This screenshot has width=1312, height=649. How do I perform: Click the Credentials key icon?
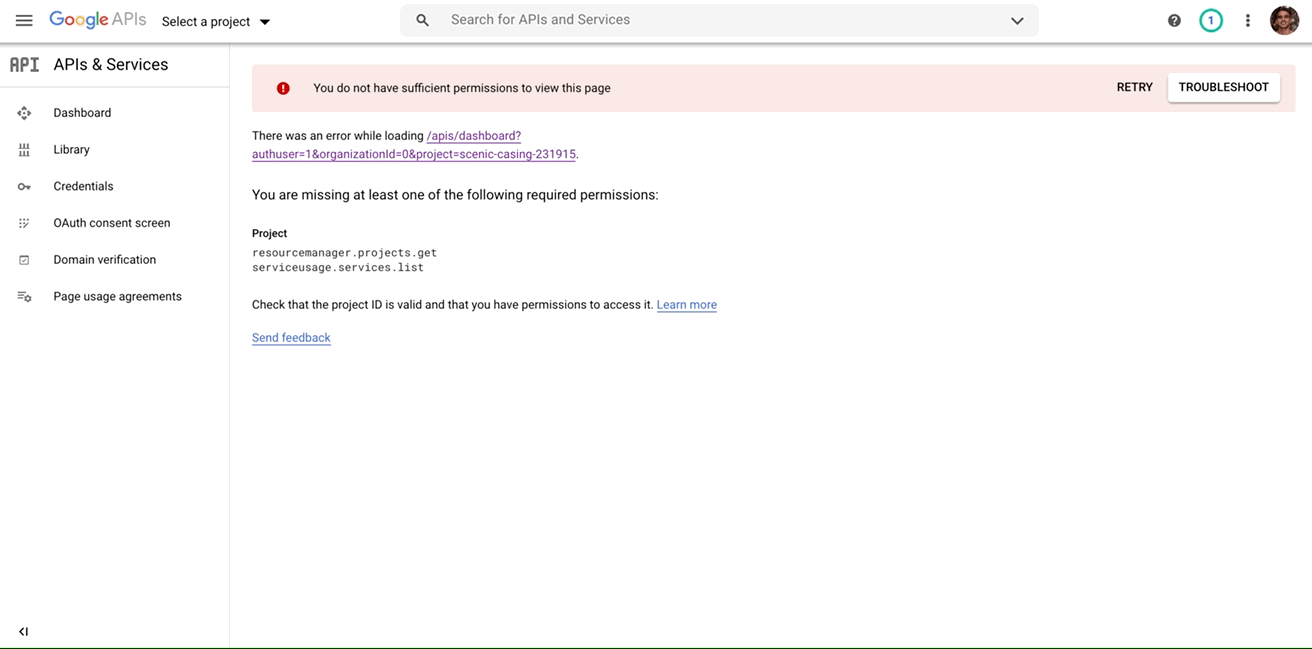pyautogui.click(x=24, y=187)
